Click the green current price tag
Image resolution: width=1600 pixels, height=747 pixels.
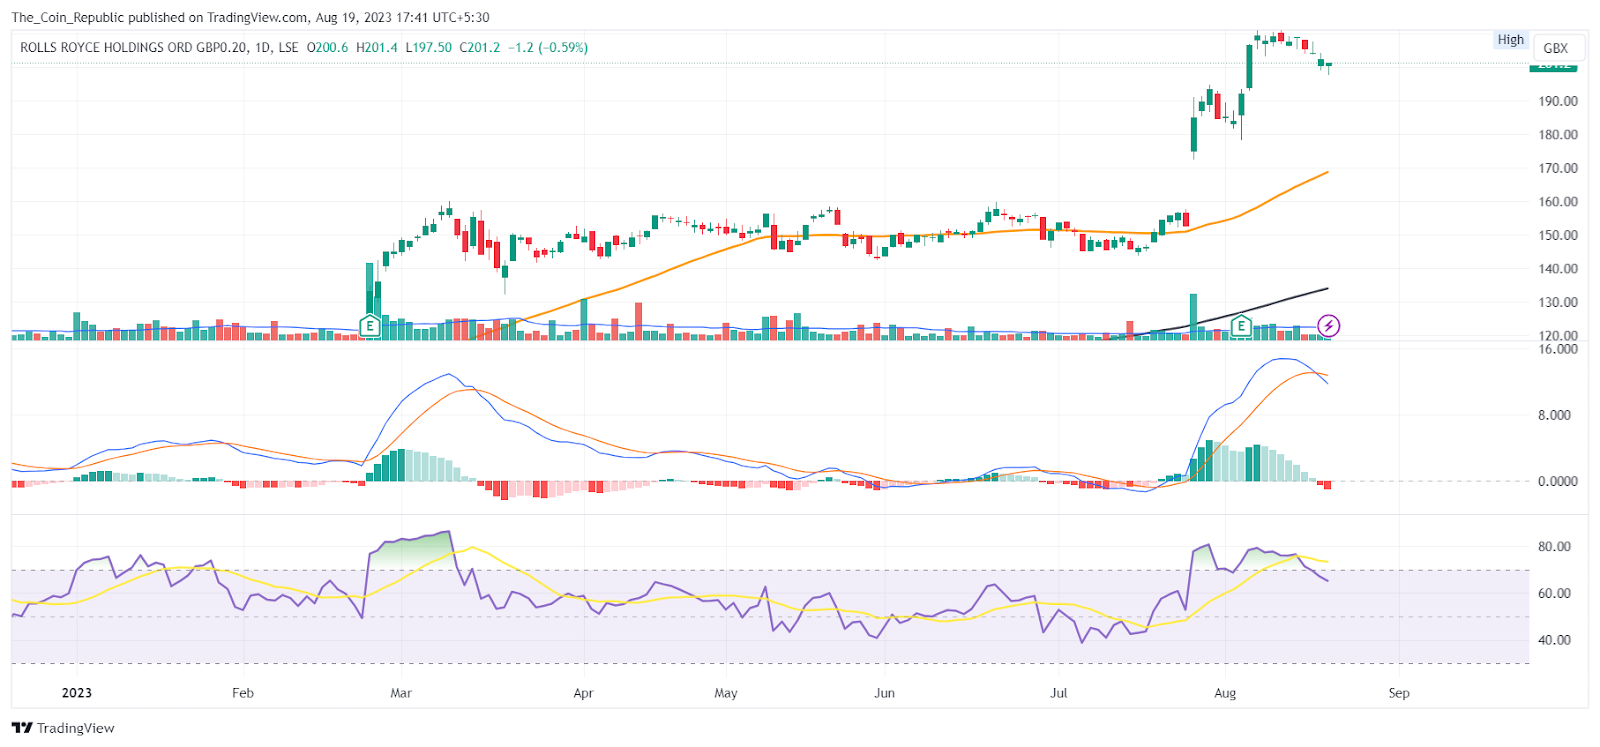pyautogui.click(x=1554, y=66)
